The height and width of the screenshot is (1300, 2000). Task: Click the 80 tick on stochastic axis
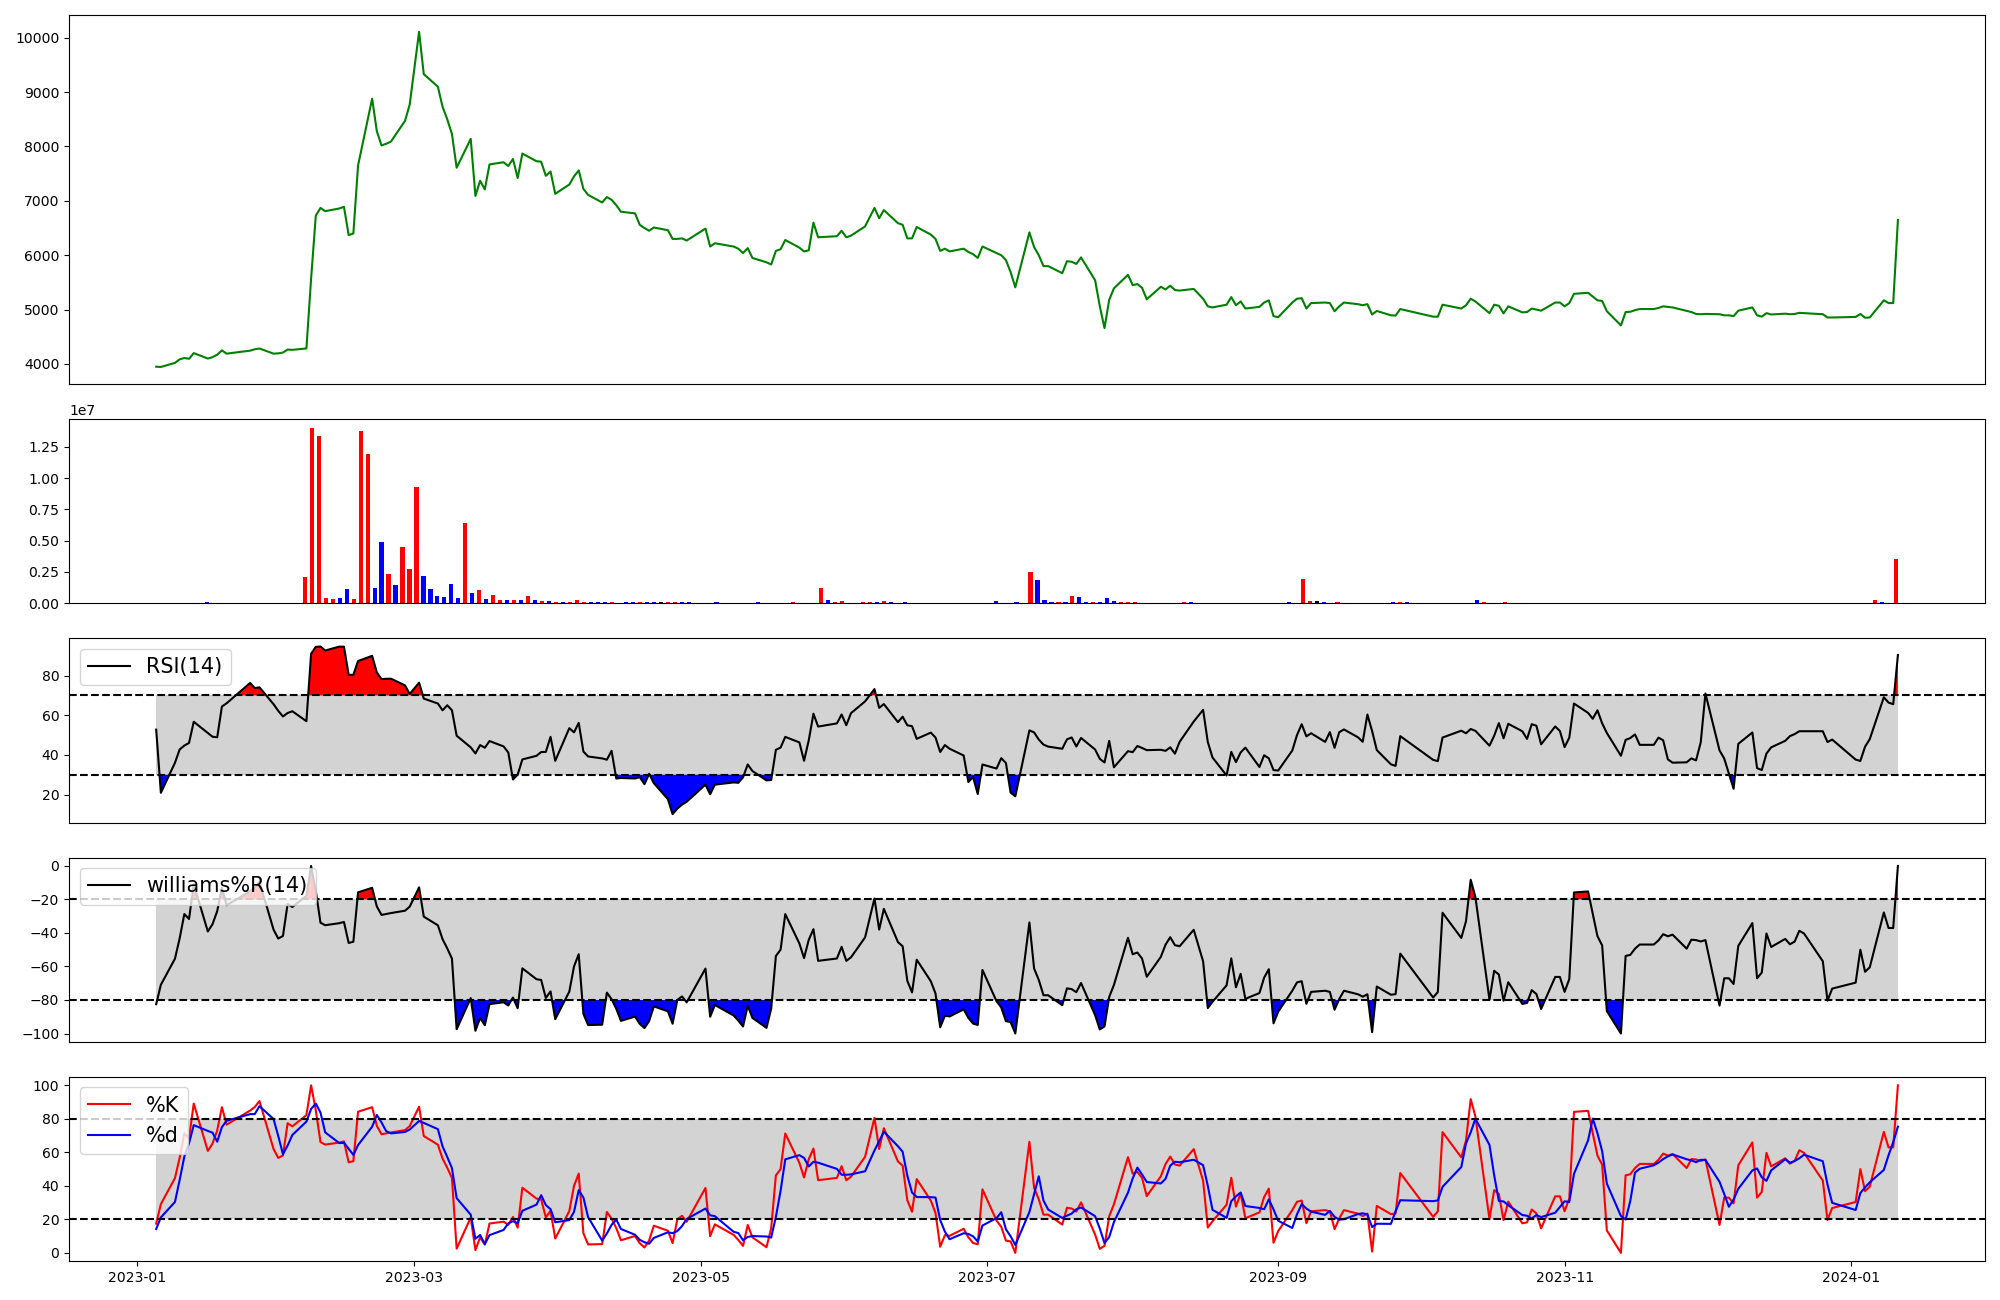[x=50, y=1119]
